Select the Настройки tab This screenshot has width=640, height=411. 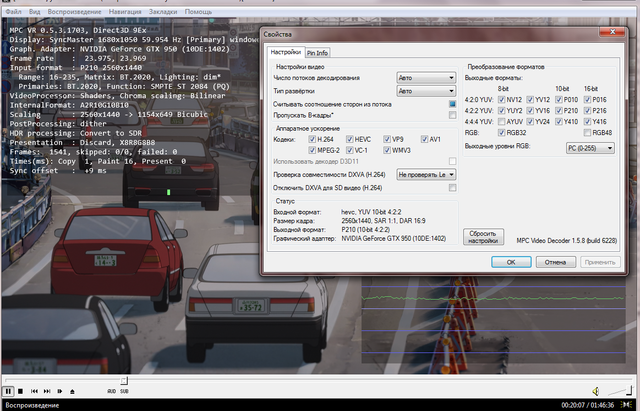[286, 52]
